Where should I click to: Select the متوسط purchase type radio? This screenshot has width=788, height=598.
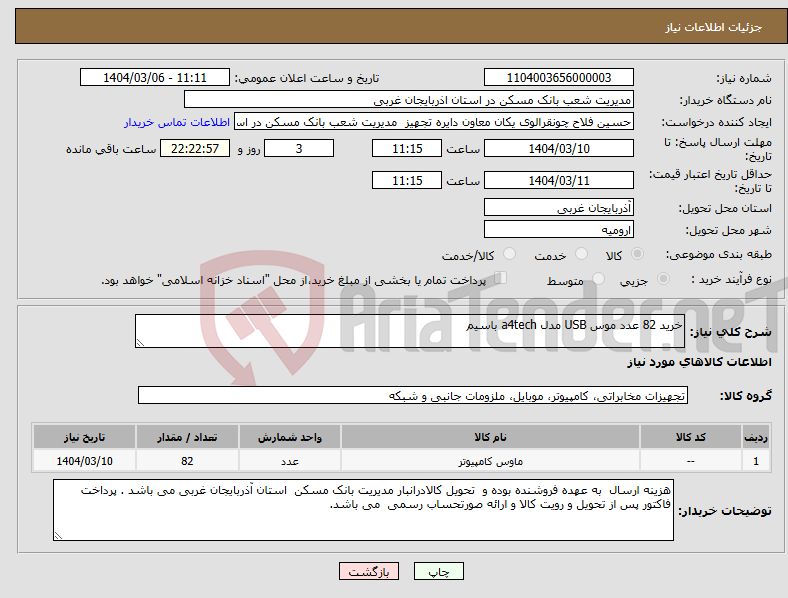point(598,278)
